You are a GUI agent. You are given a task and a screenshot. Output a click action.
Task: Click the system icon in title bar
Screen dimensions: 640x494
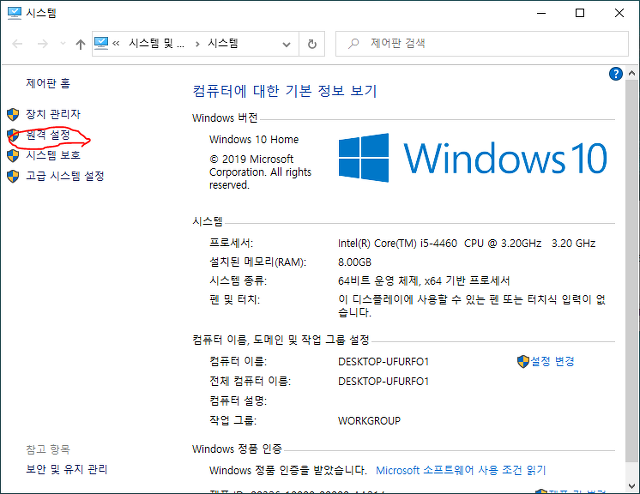point(14,13)
